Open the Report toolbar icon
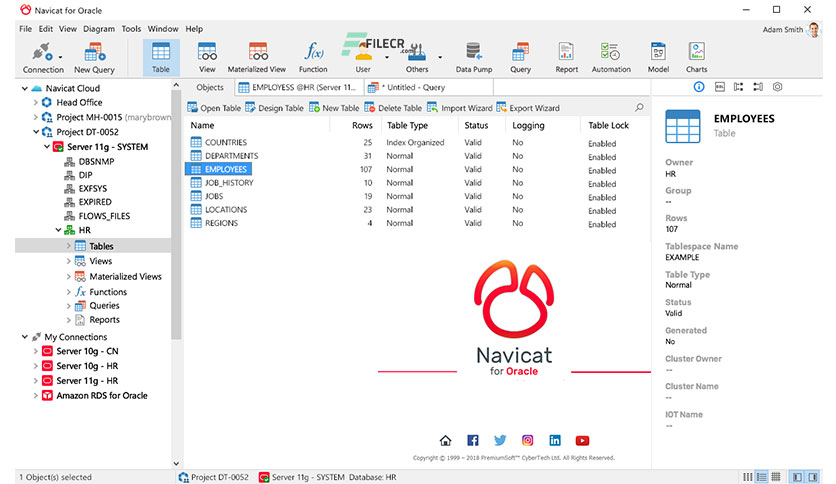The width and height of the screenshot is (836, 484). click(x=566, y=58)
